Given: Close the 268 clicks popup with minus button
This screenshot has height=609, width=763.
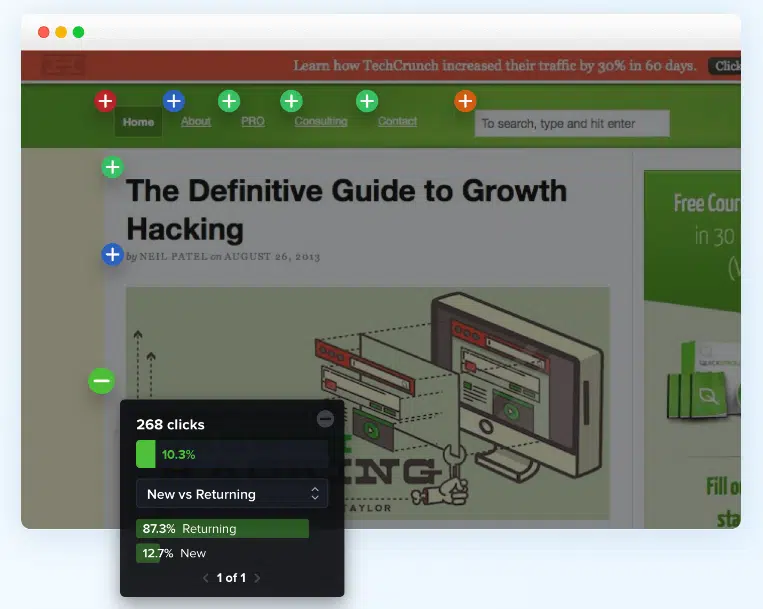Looking at the screenshot, I should pos(325,419).
